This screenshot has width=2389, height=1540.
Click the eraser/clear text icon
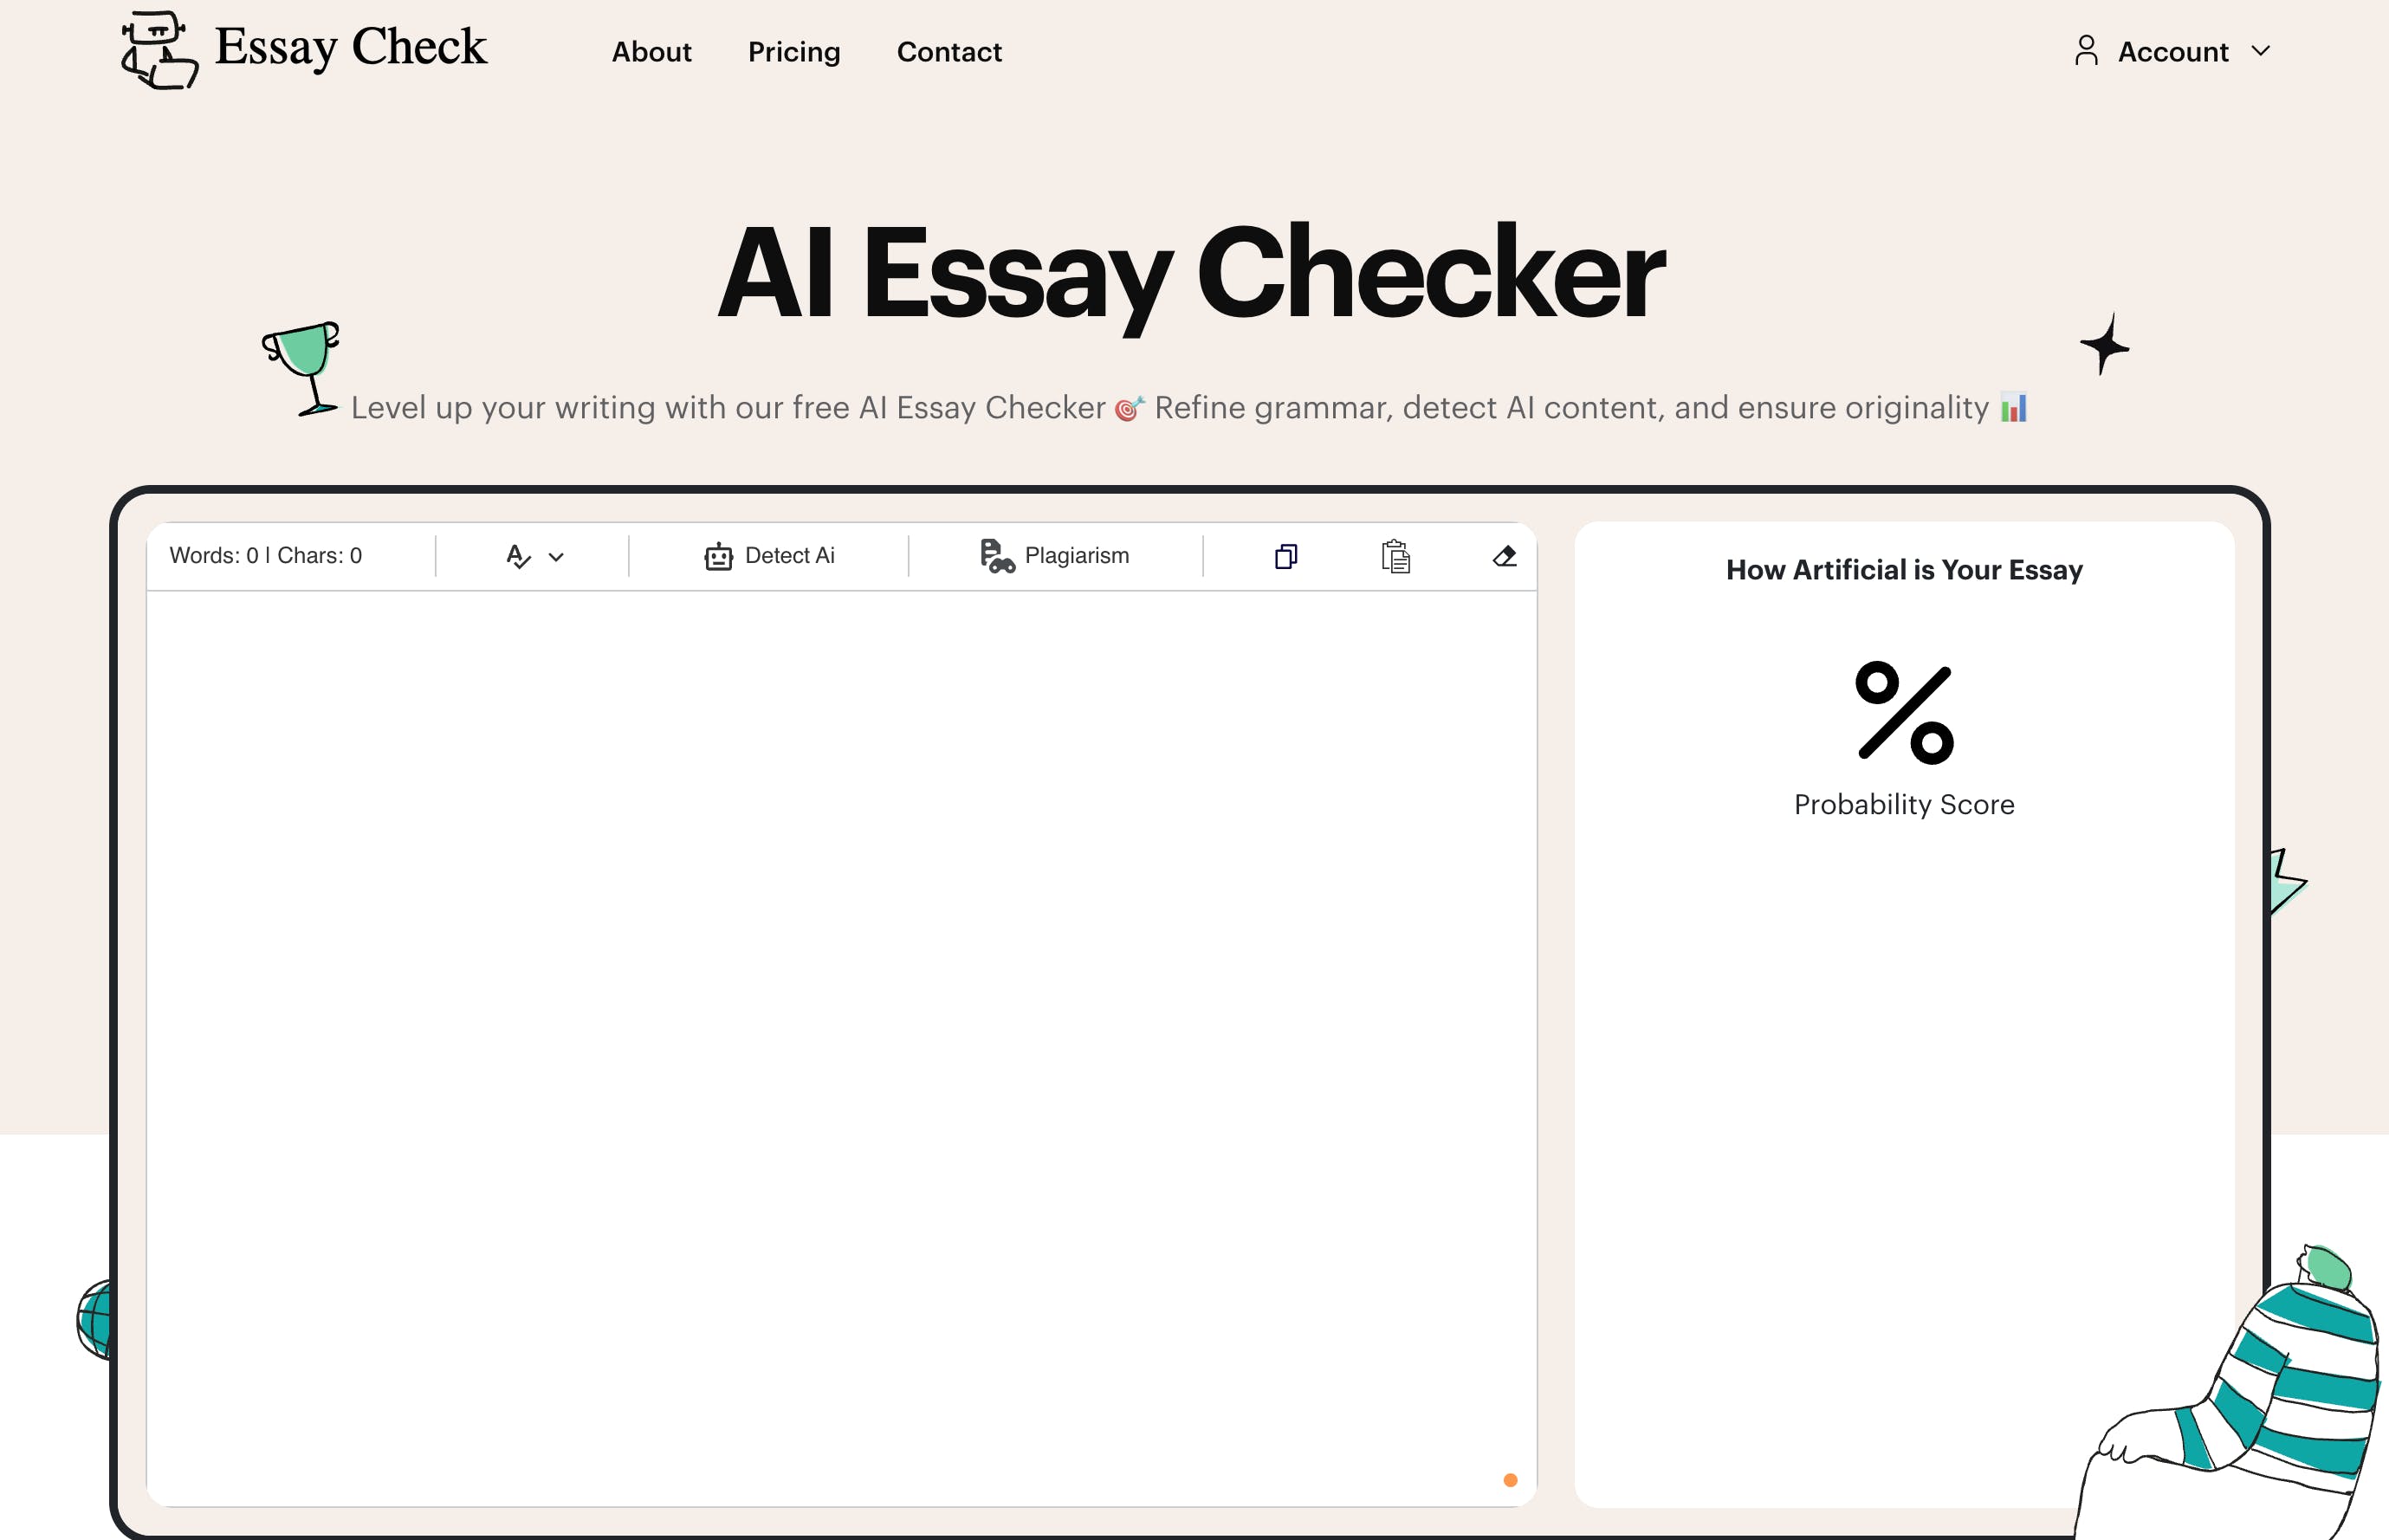[1505, 556]
